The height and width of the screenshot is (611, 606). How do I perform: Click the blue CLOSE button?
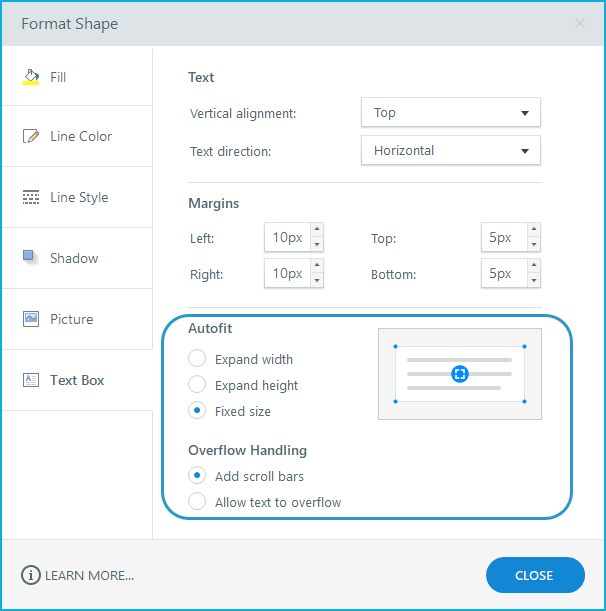click(535, 575)
